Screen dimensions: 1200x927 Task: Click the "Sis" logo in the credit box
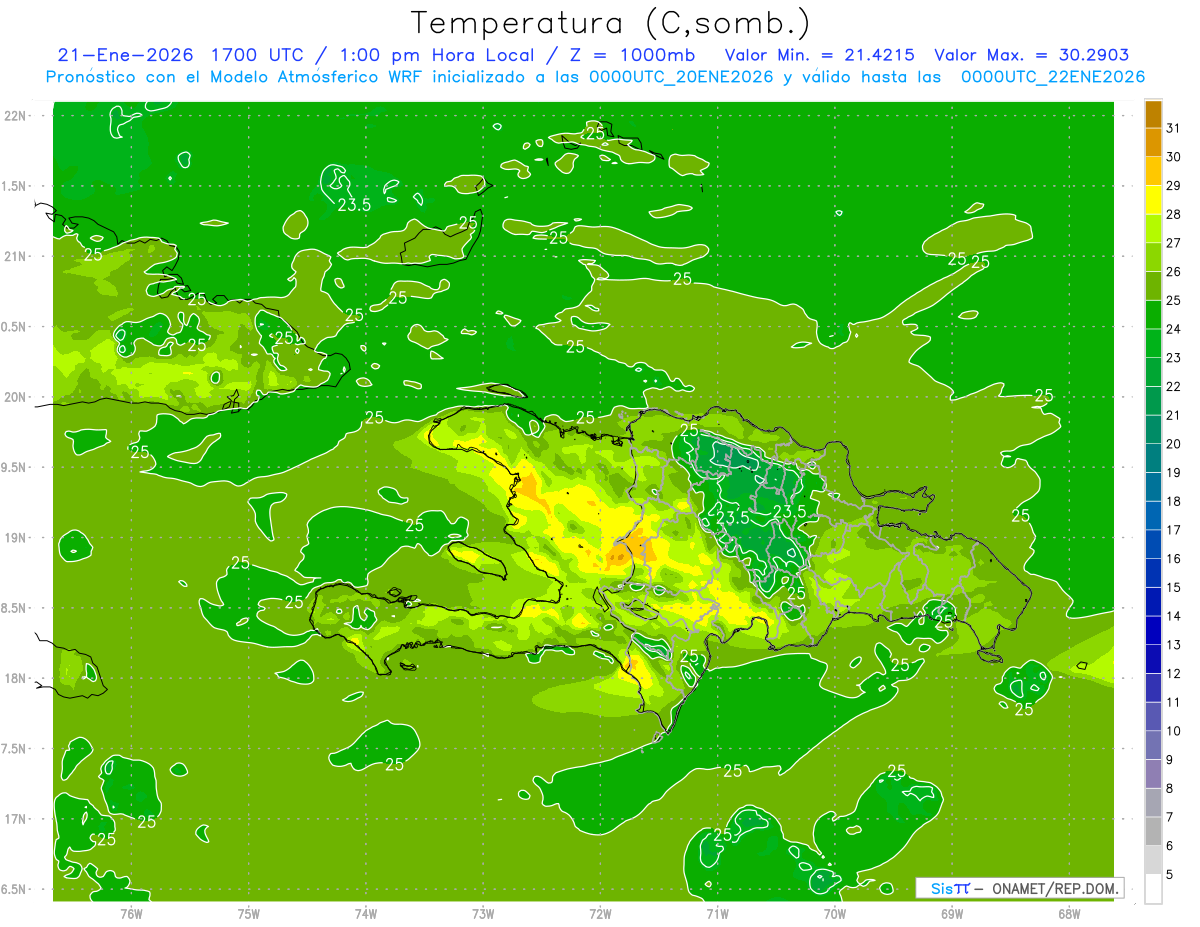click(x=944, y=888)
